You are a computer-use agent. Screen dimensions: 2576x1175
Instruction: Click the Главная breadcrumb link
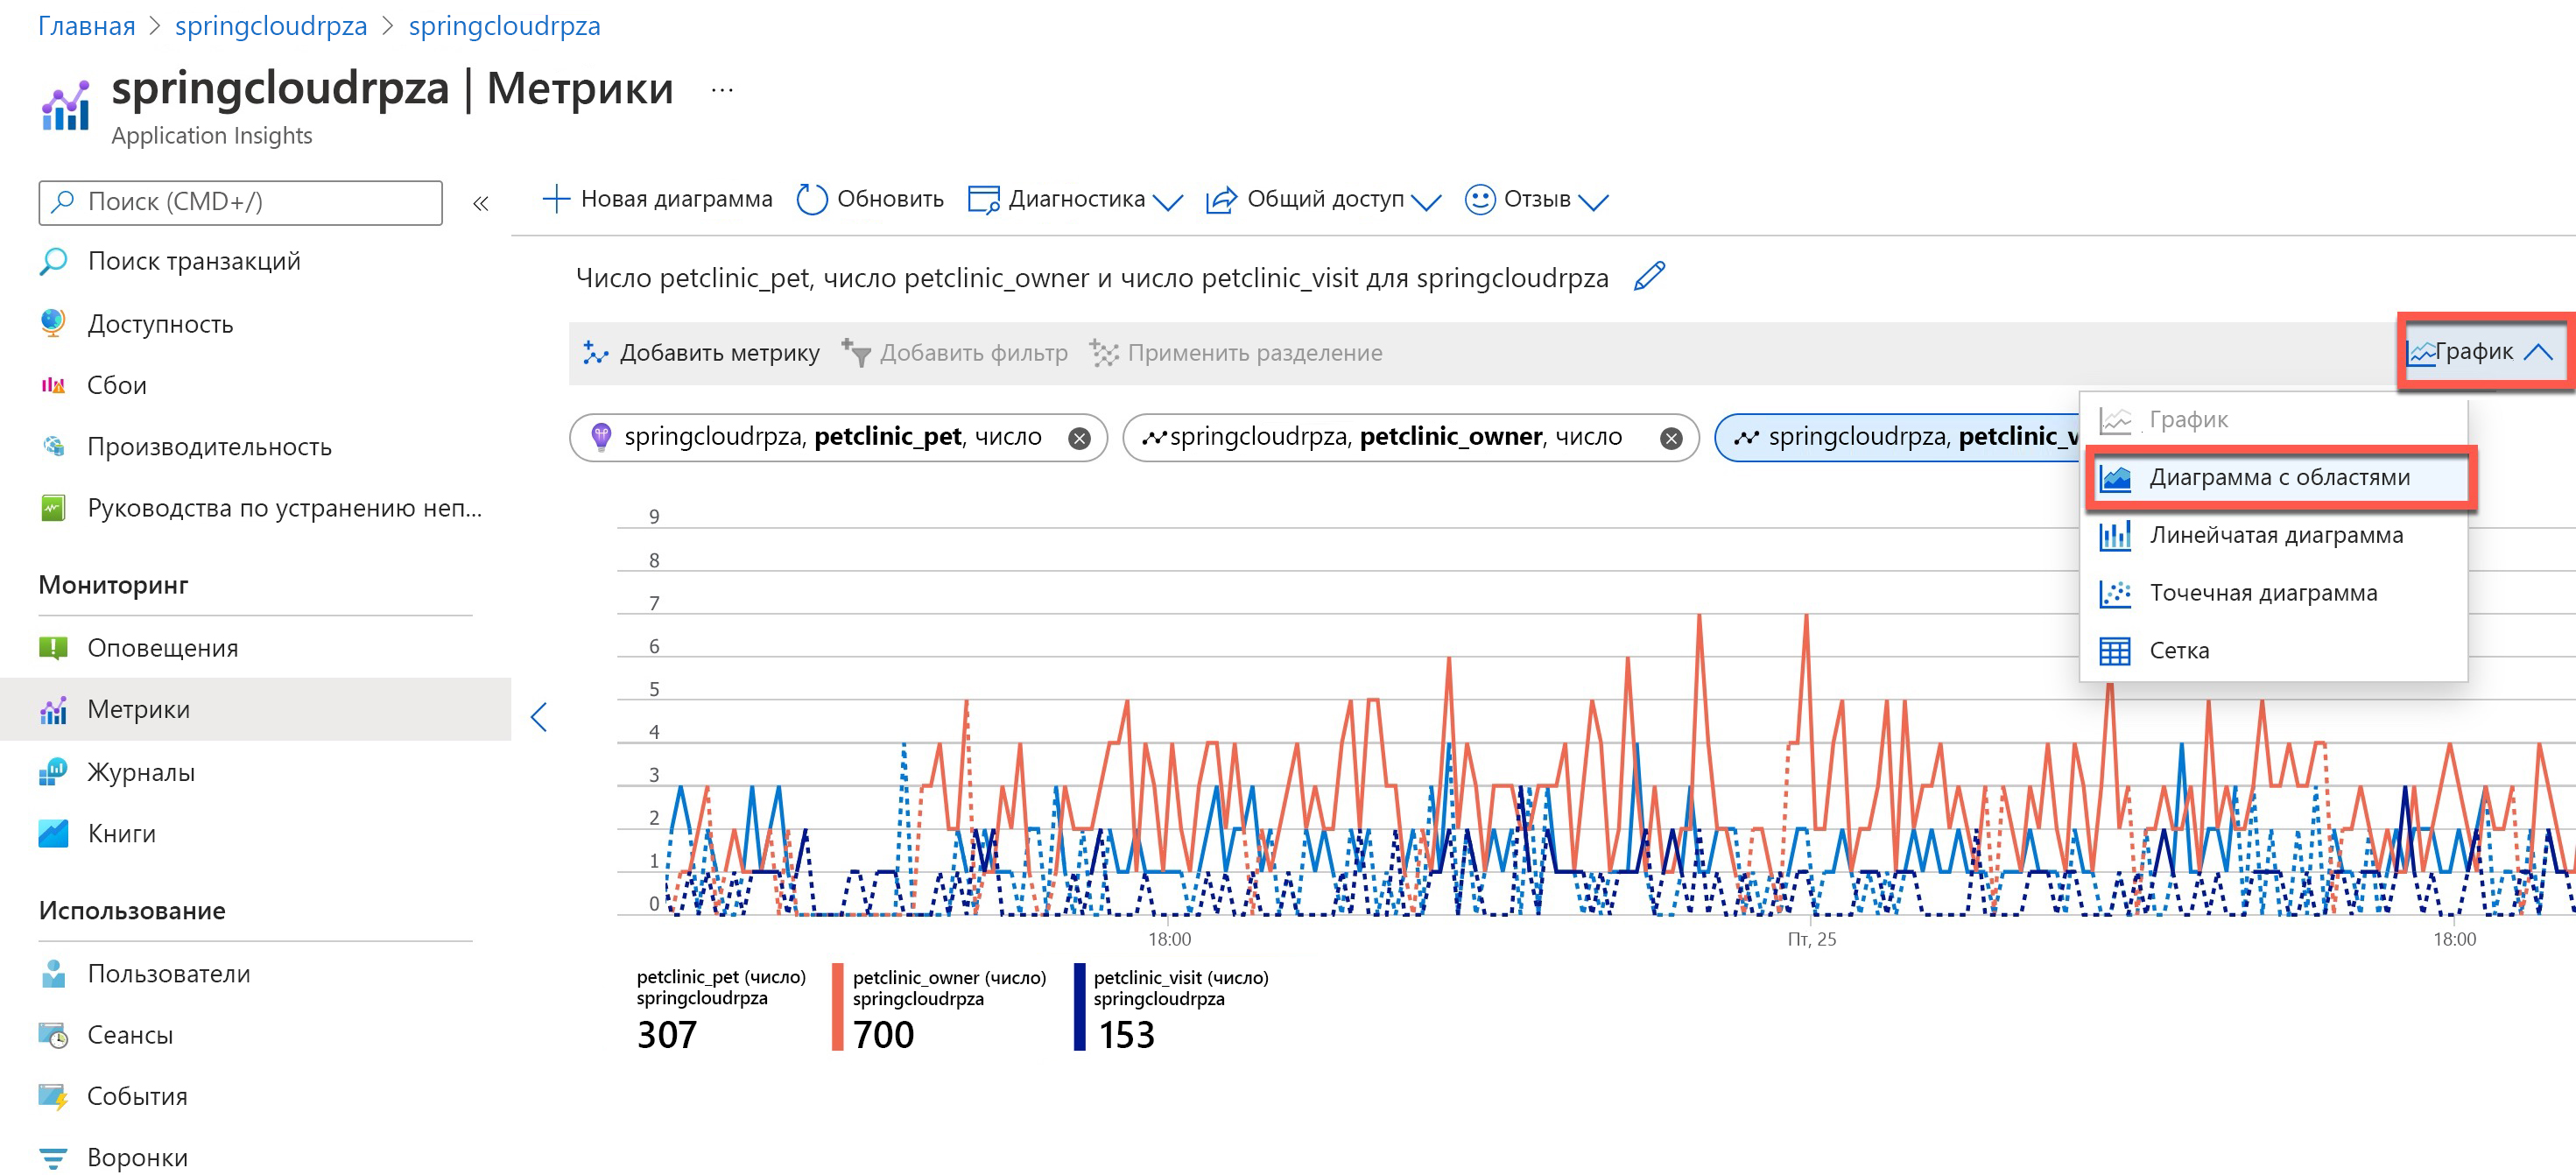86,26
